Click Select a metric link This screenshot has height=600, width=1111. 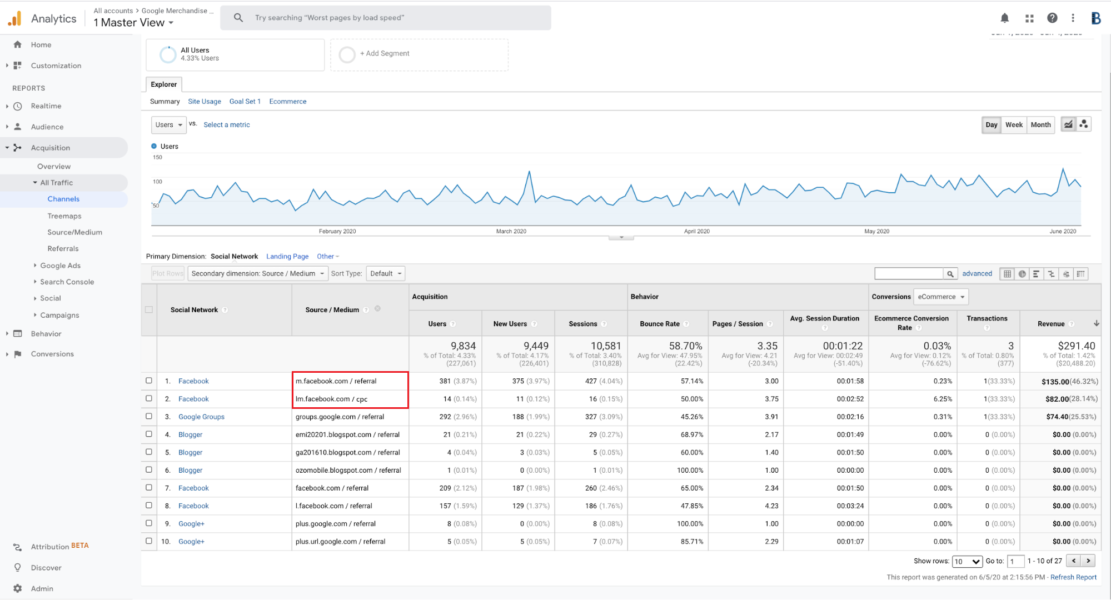[x=227, y=125]
